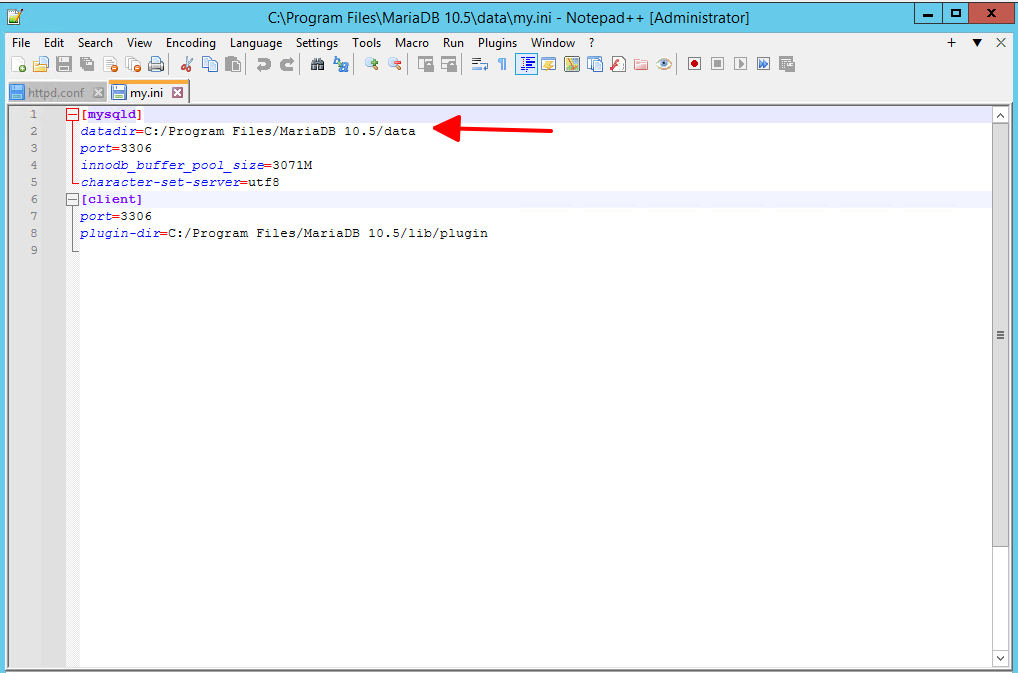This screenshot has width=1018, height=673.
Task: Stop macro recording
Action: tap(717, 64)
